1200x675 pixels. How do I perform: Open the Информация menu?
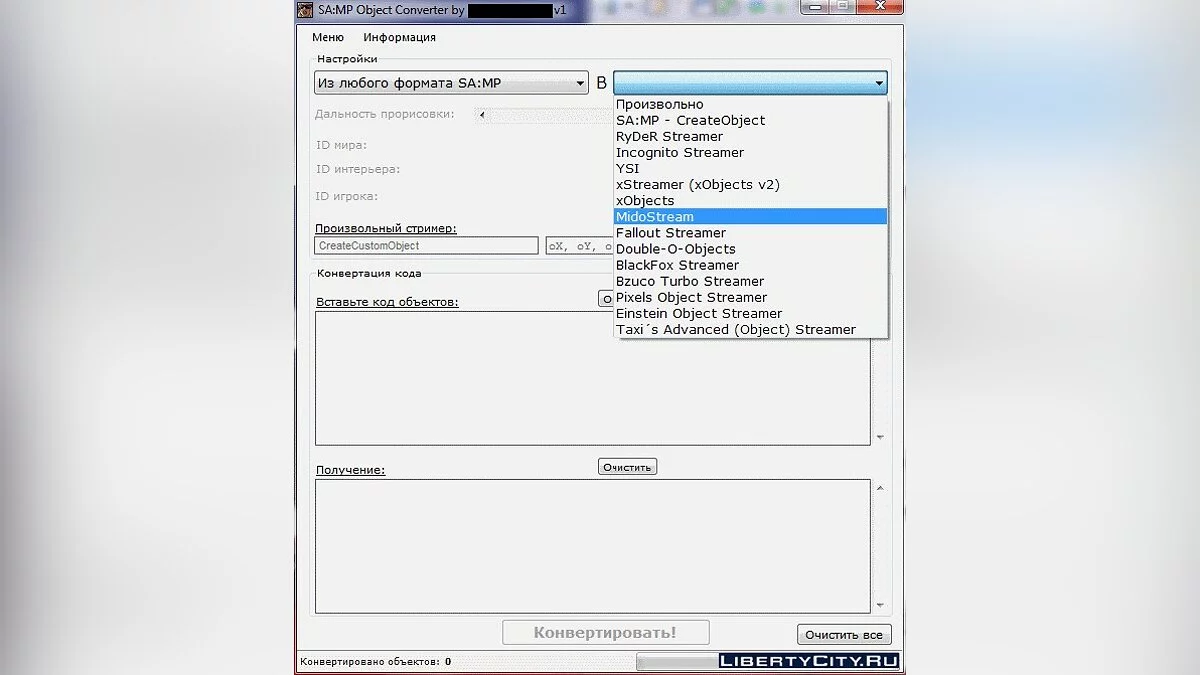399,38
